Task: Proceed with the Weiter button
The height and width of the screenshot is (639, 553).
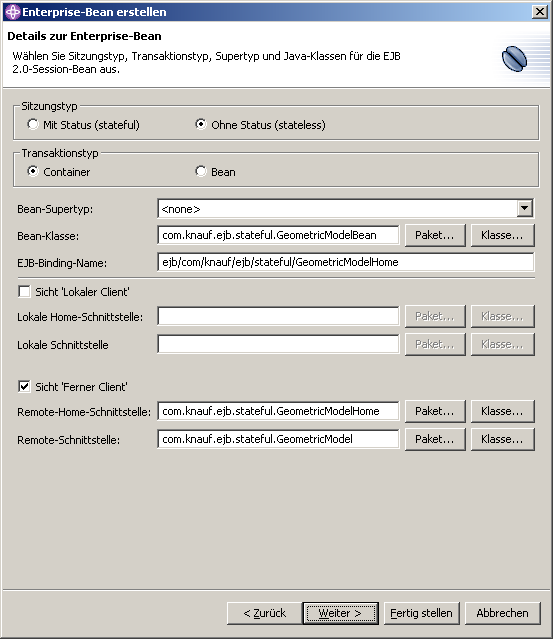Action: click(x=340, y=613)
